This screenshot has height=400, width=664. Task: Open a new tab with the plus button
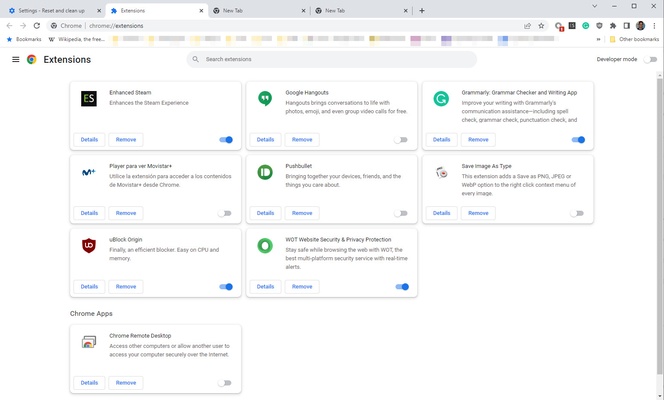click(422, 11)
